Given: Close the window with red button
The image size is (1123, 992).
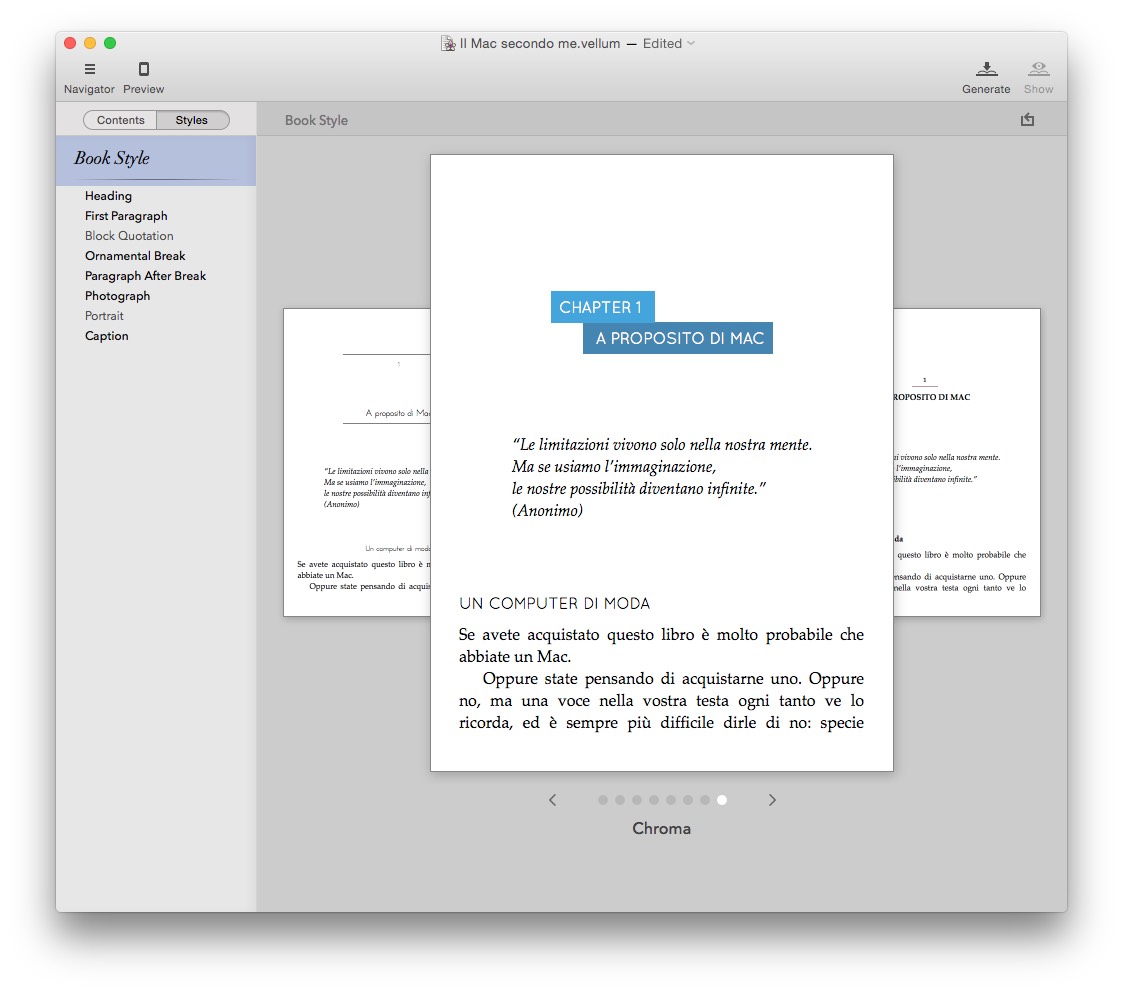Looking at the screenshot, I should pos(70,43).
